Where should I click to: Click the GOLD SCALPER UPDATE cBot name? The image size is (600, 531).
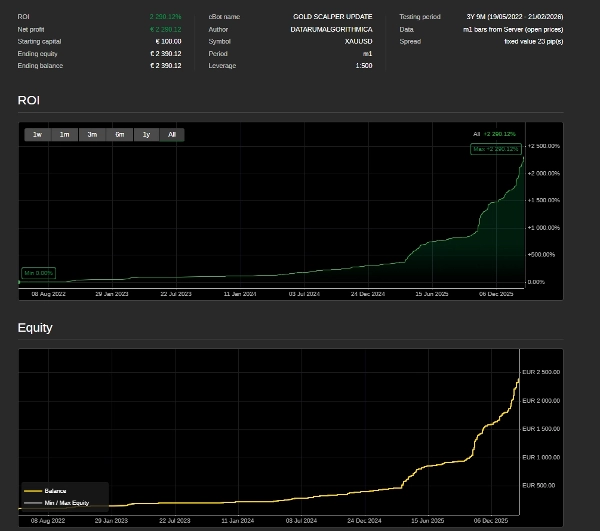[x=332, y=17]
